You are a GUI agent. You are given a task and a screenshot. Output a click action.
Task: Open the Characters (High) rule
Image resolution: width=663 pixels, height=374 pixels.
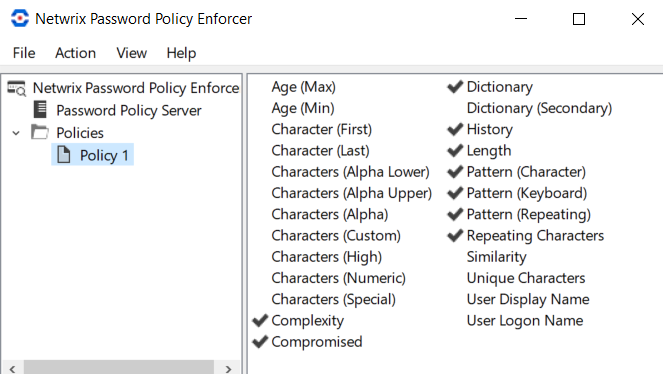[327, 257]
